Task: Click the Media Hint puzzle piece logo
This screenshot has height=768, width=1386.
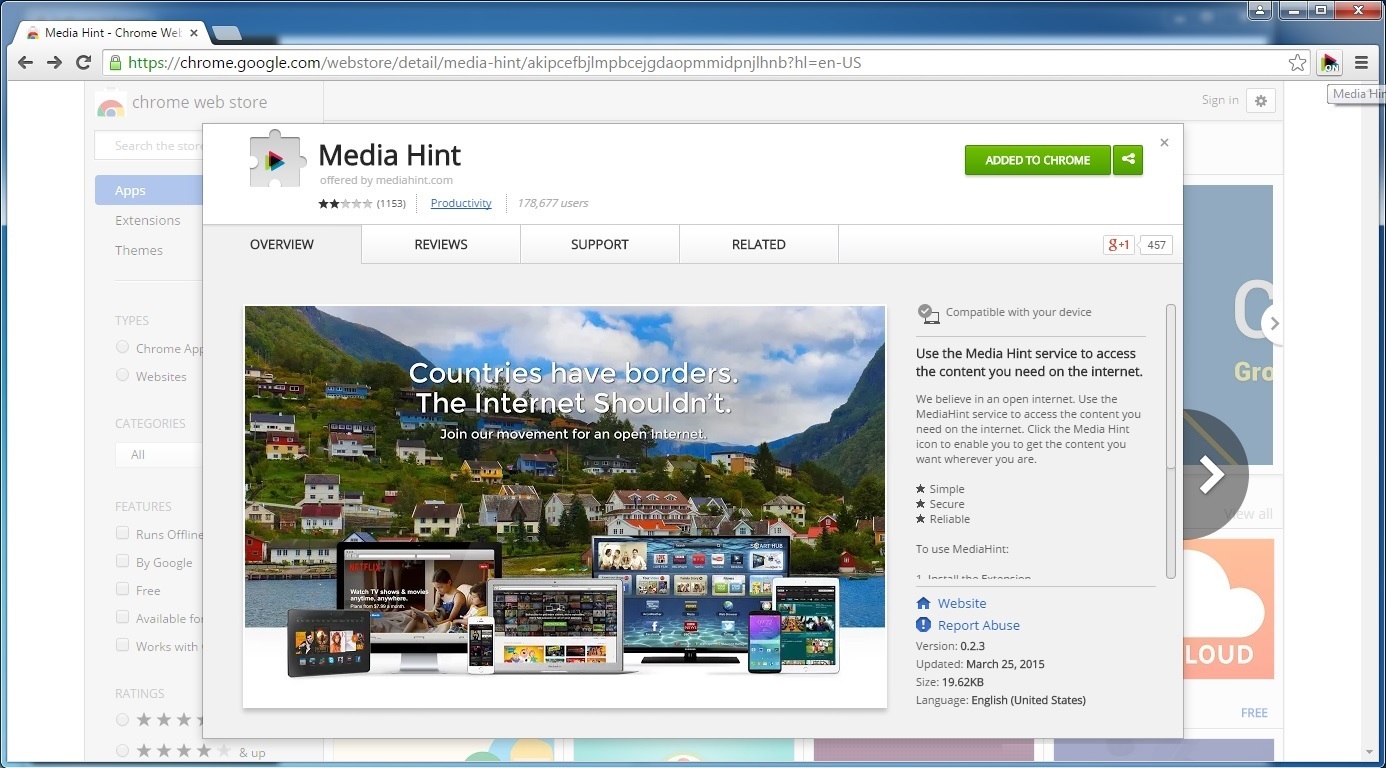Action: (x=278, y=159)
